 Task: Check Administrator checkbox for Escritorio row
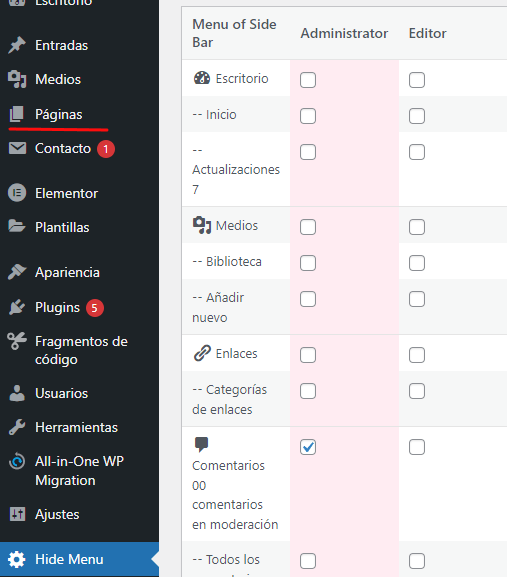point(308,80)
